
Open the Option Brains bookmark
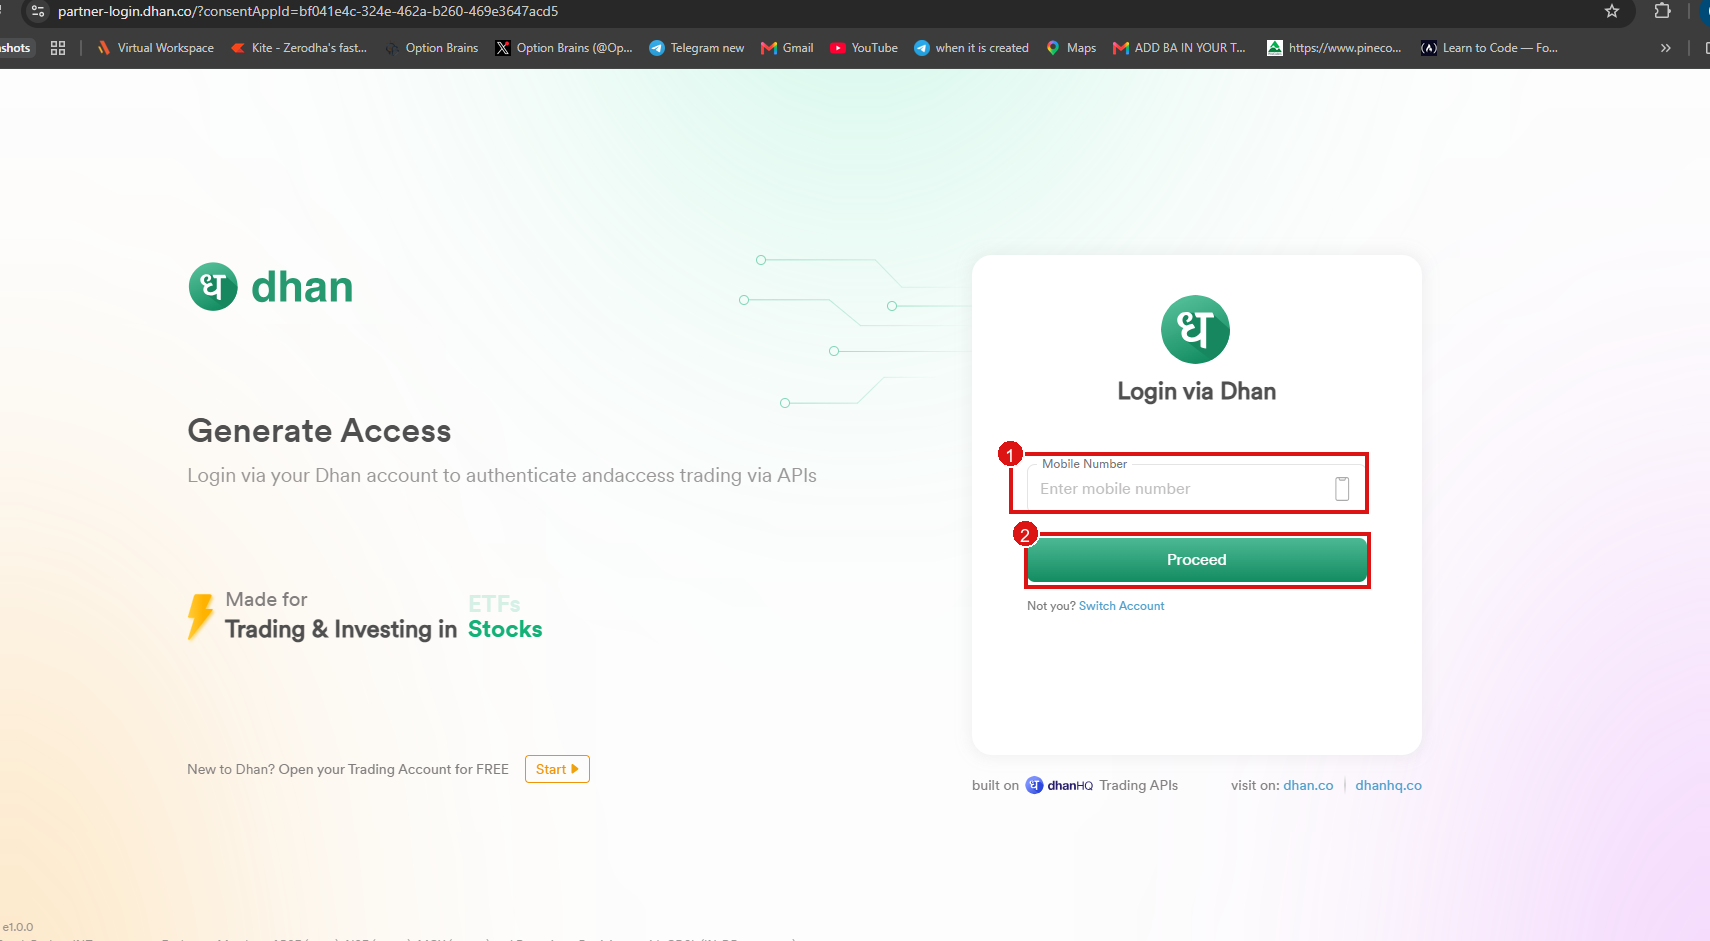(x=431, y=48)
